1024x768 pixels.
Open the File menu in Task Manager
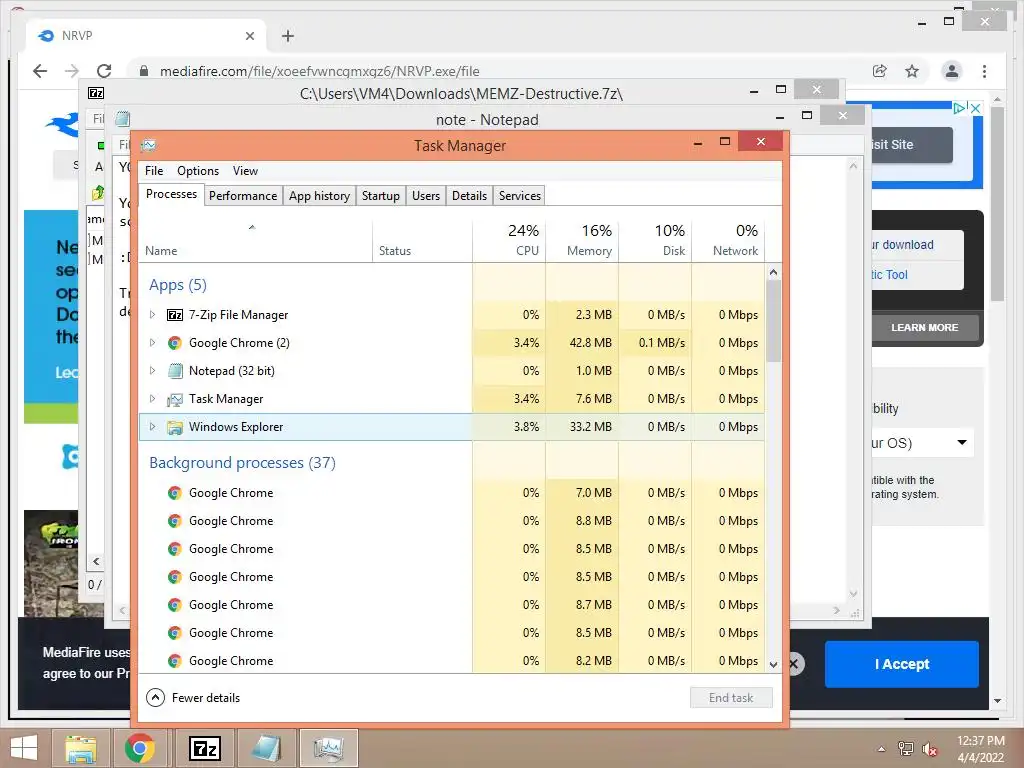(x=154, y=171)
